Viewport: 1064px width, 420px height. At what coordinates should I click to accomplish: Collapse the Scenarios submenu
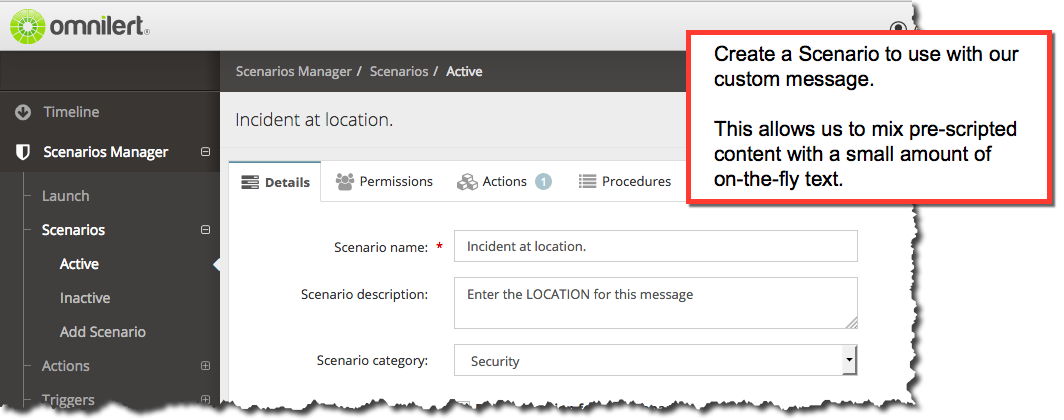pos(206,230)
